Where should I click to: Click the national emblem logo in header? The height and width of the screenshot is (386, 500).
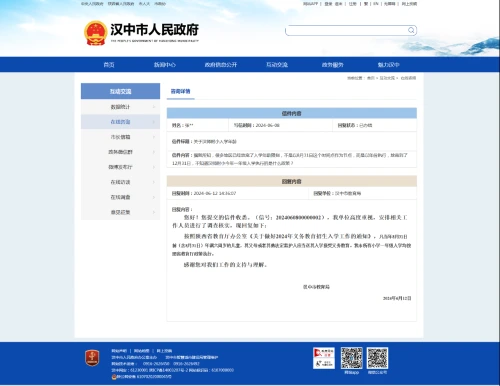click(95, 33)
